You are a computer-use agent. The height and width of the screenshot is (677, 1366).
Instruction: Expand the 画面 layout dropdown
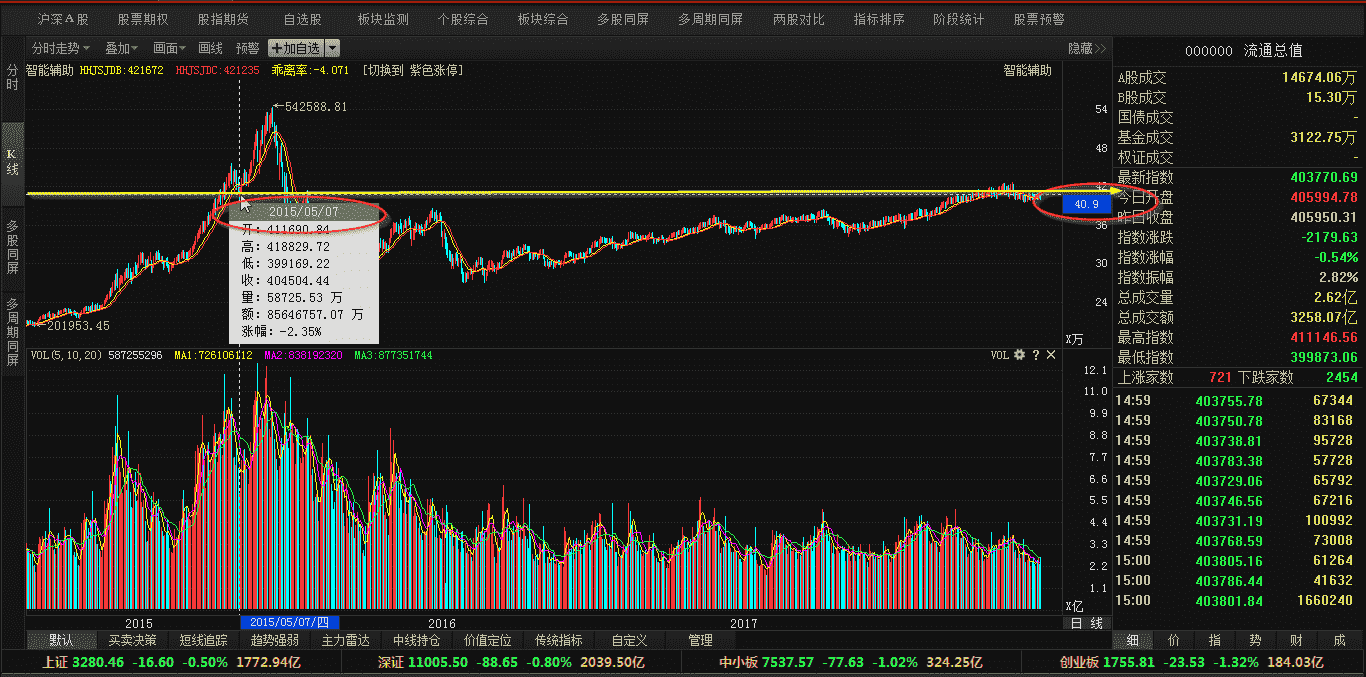pyautogui.click(x=170, y=48)
